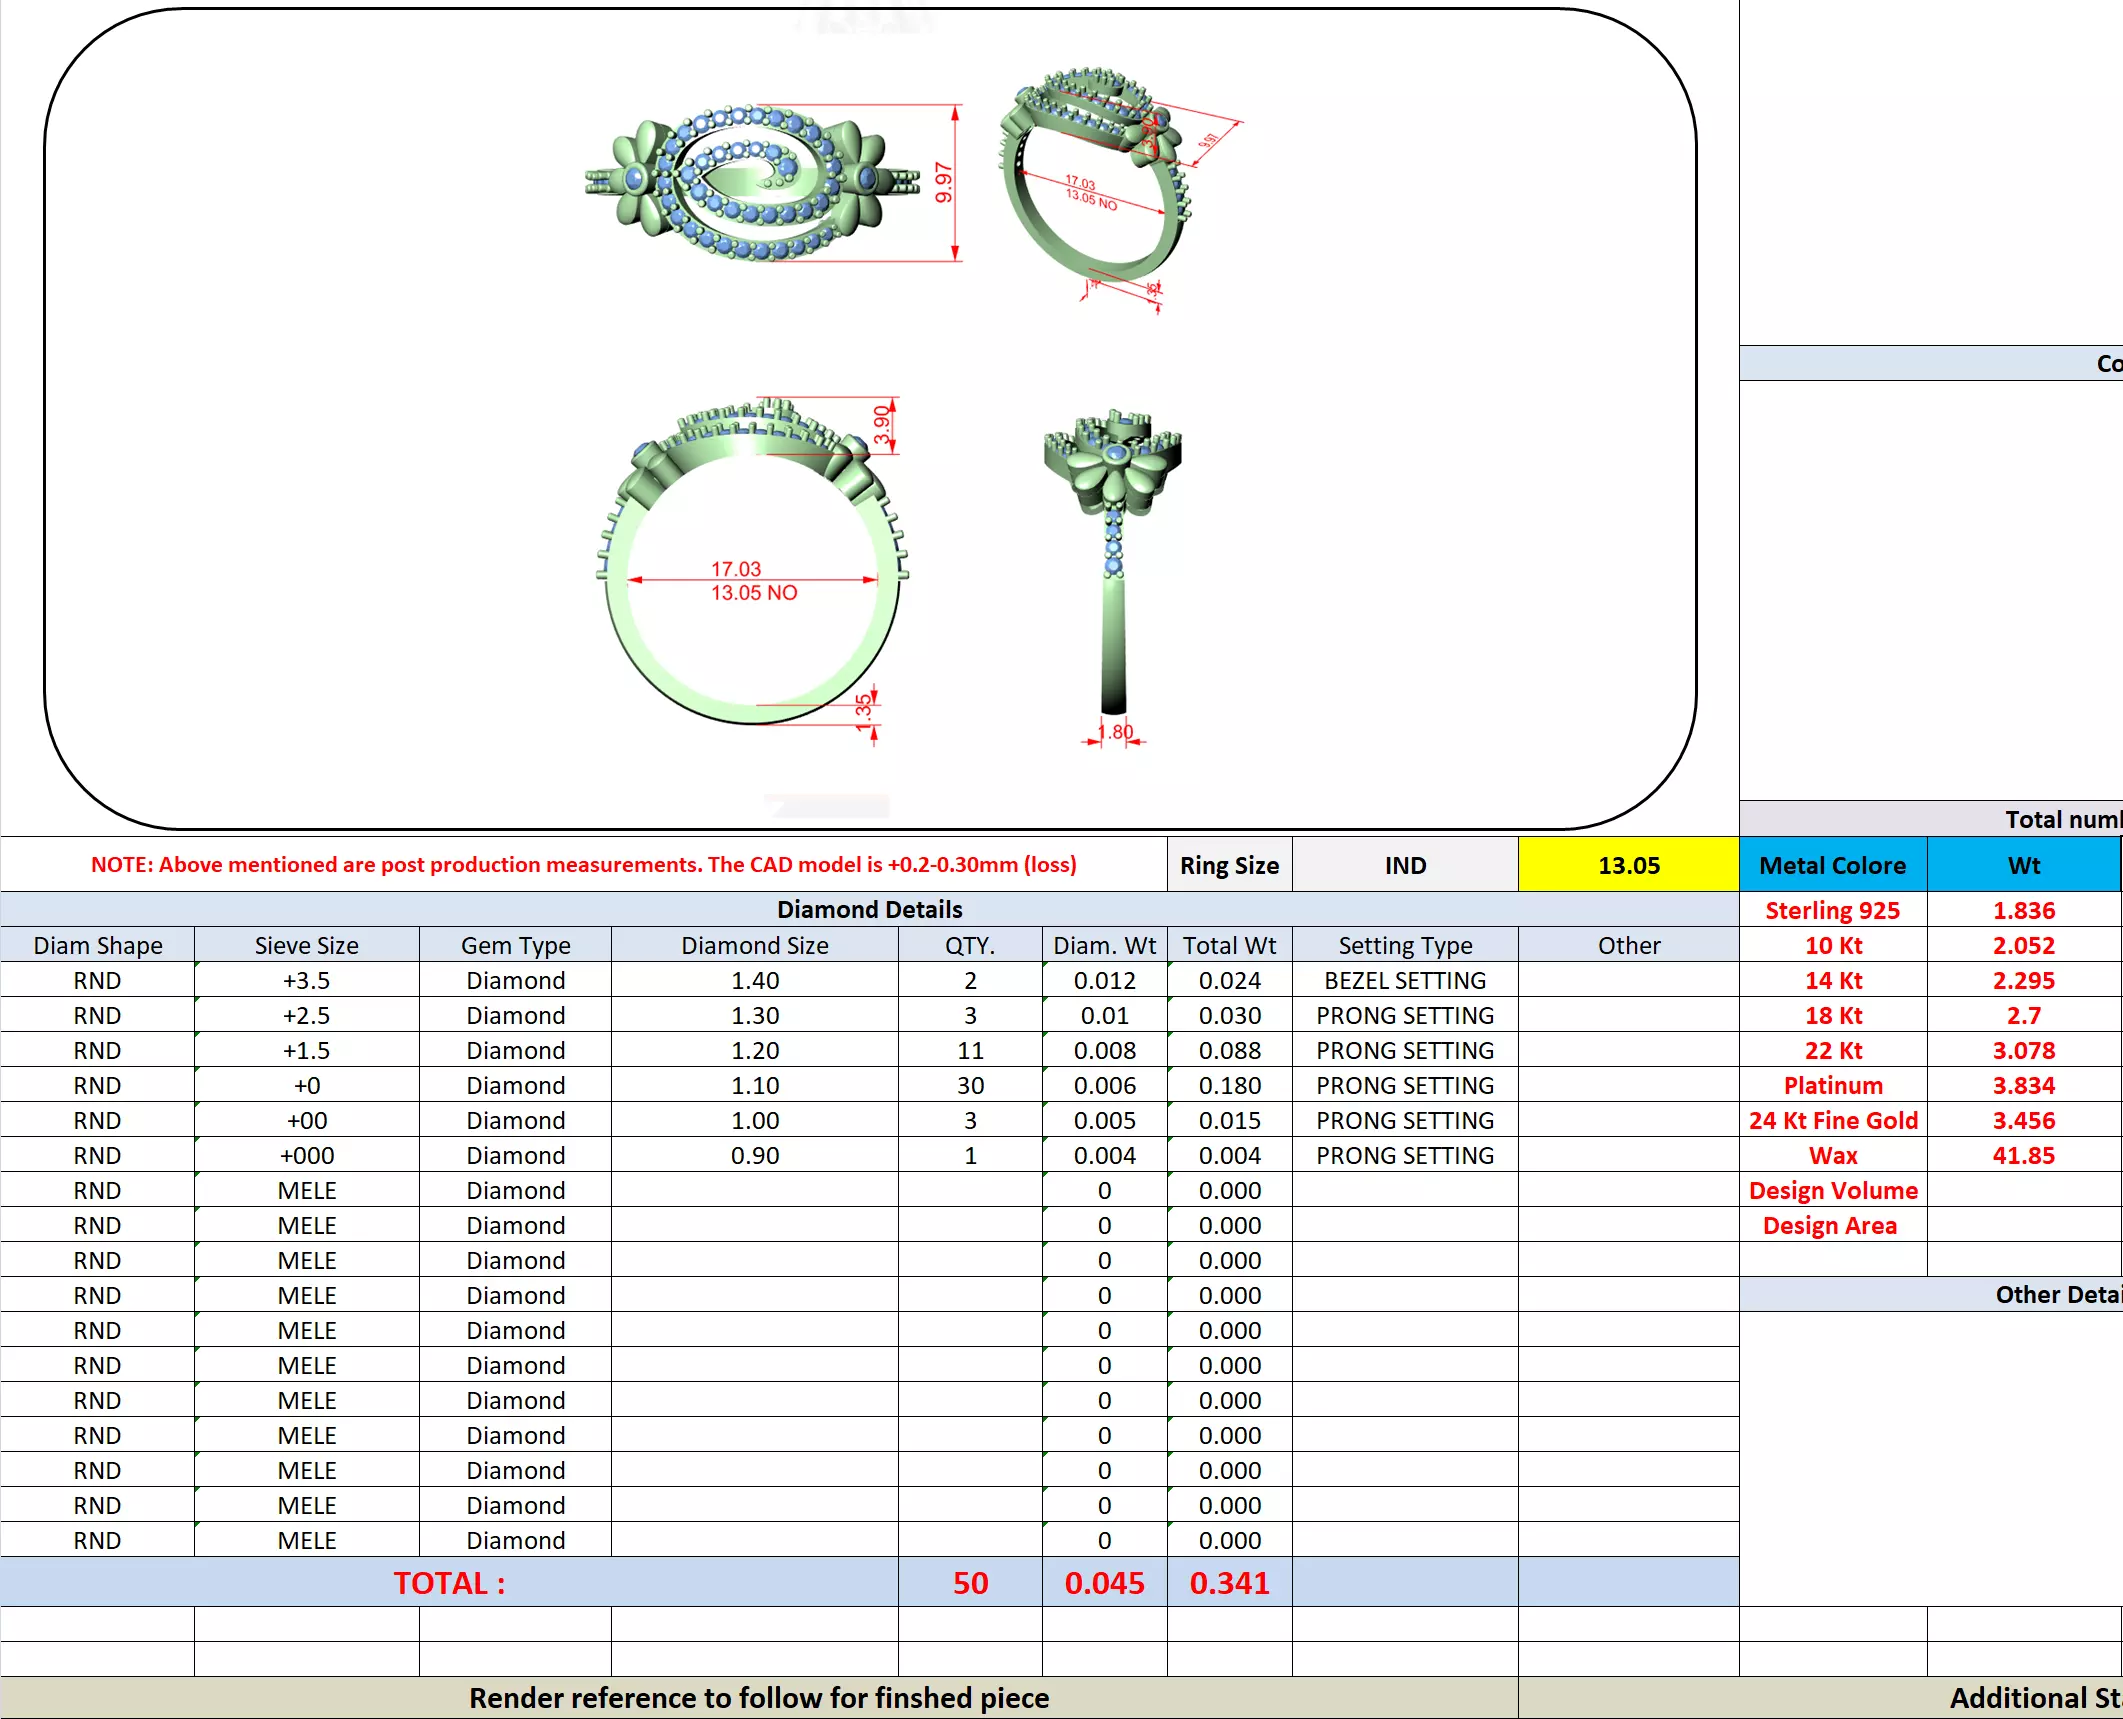Click the Render reference footer bar
The height and width of the screenshot is (1719, 2123).
[759, 1698]
